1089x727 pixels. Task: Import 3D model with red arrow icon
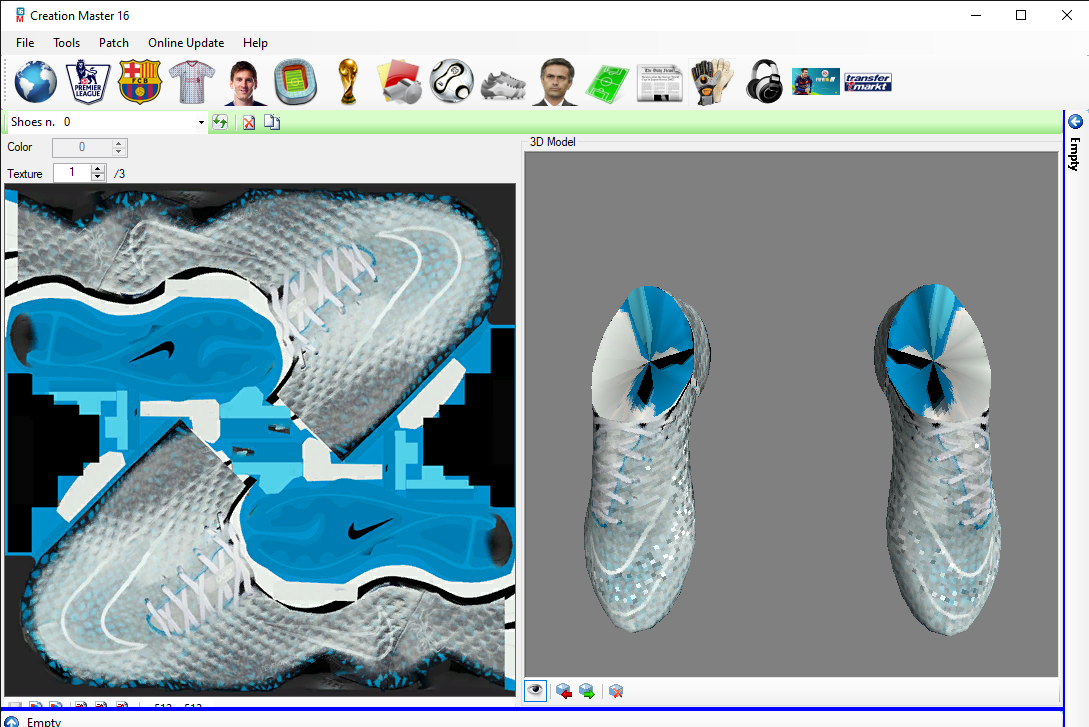click(564, 692)
